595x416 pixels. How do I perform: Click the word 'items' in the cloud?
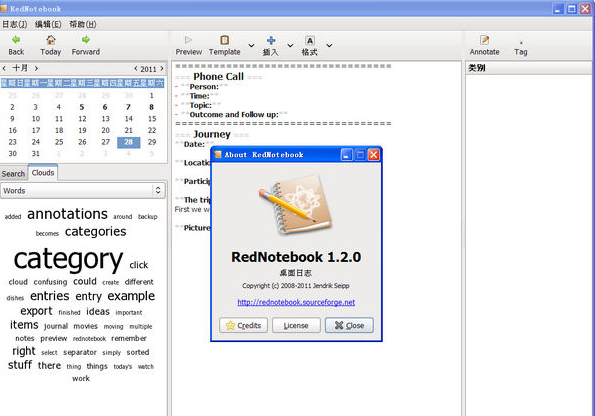(x=24, y=325)
